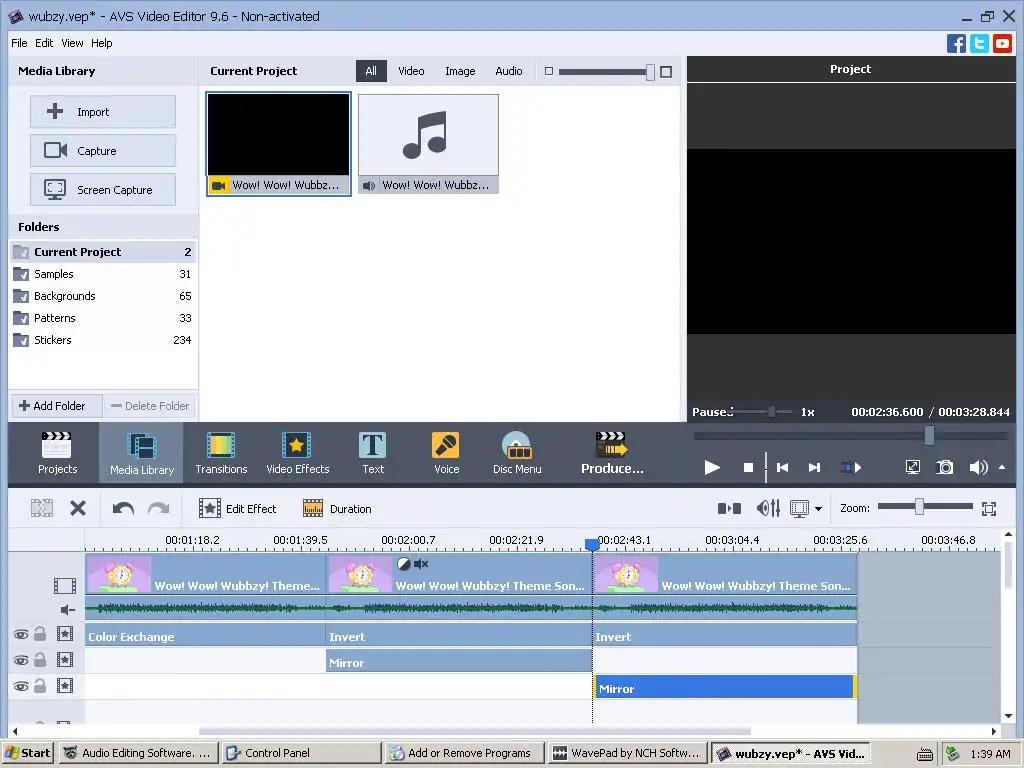Open the timeline view options dropdown

tap(818, 509)
